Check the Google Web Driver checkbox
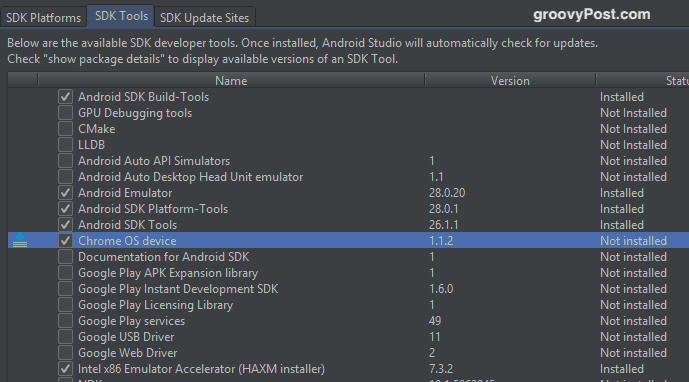689x382 pixels. [x=65, y=353]
